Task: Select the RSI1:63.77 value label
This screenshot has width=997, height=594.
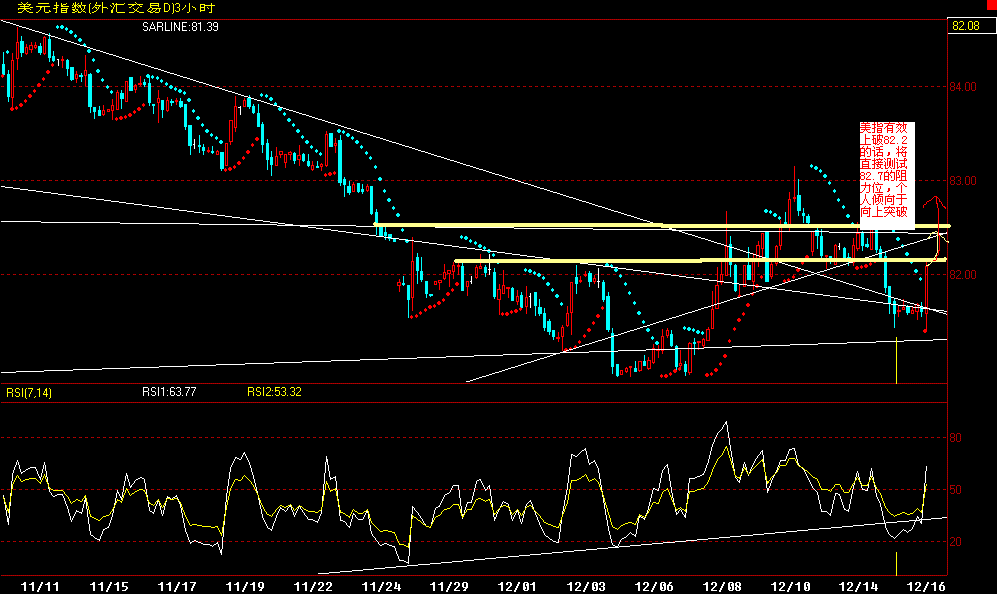Action: click(169, 392)
